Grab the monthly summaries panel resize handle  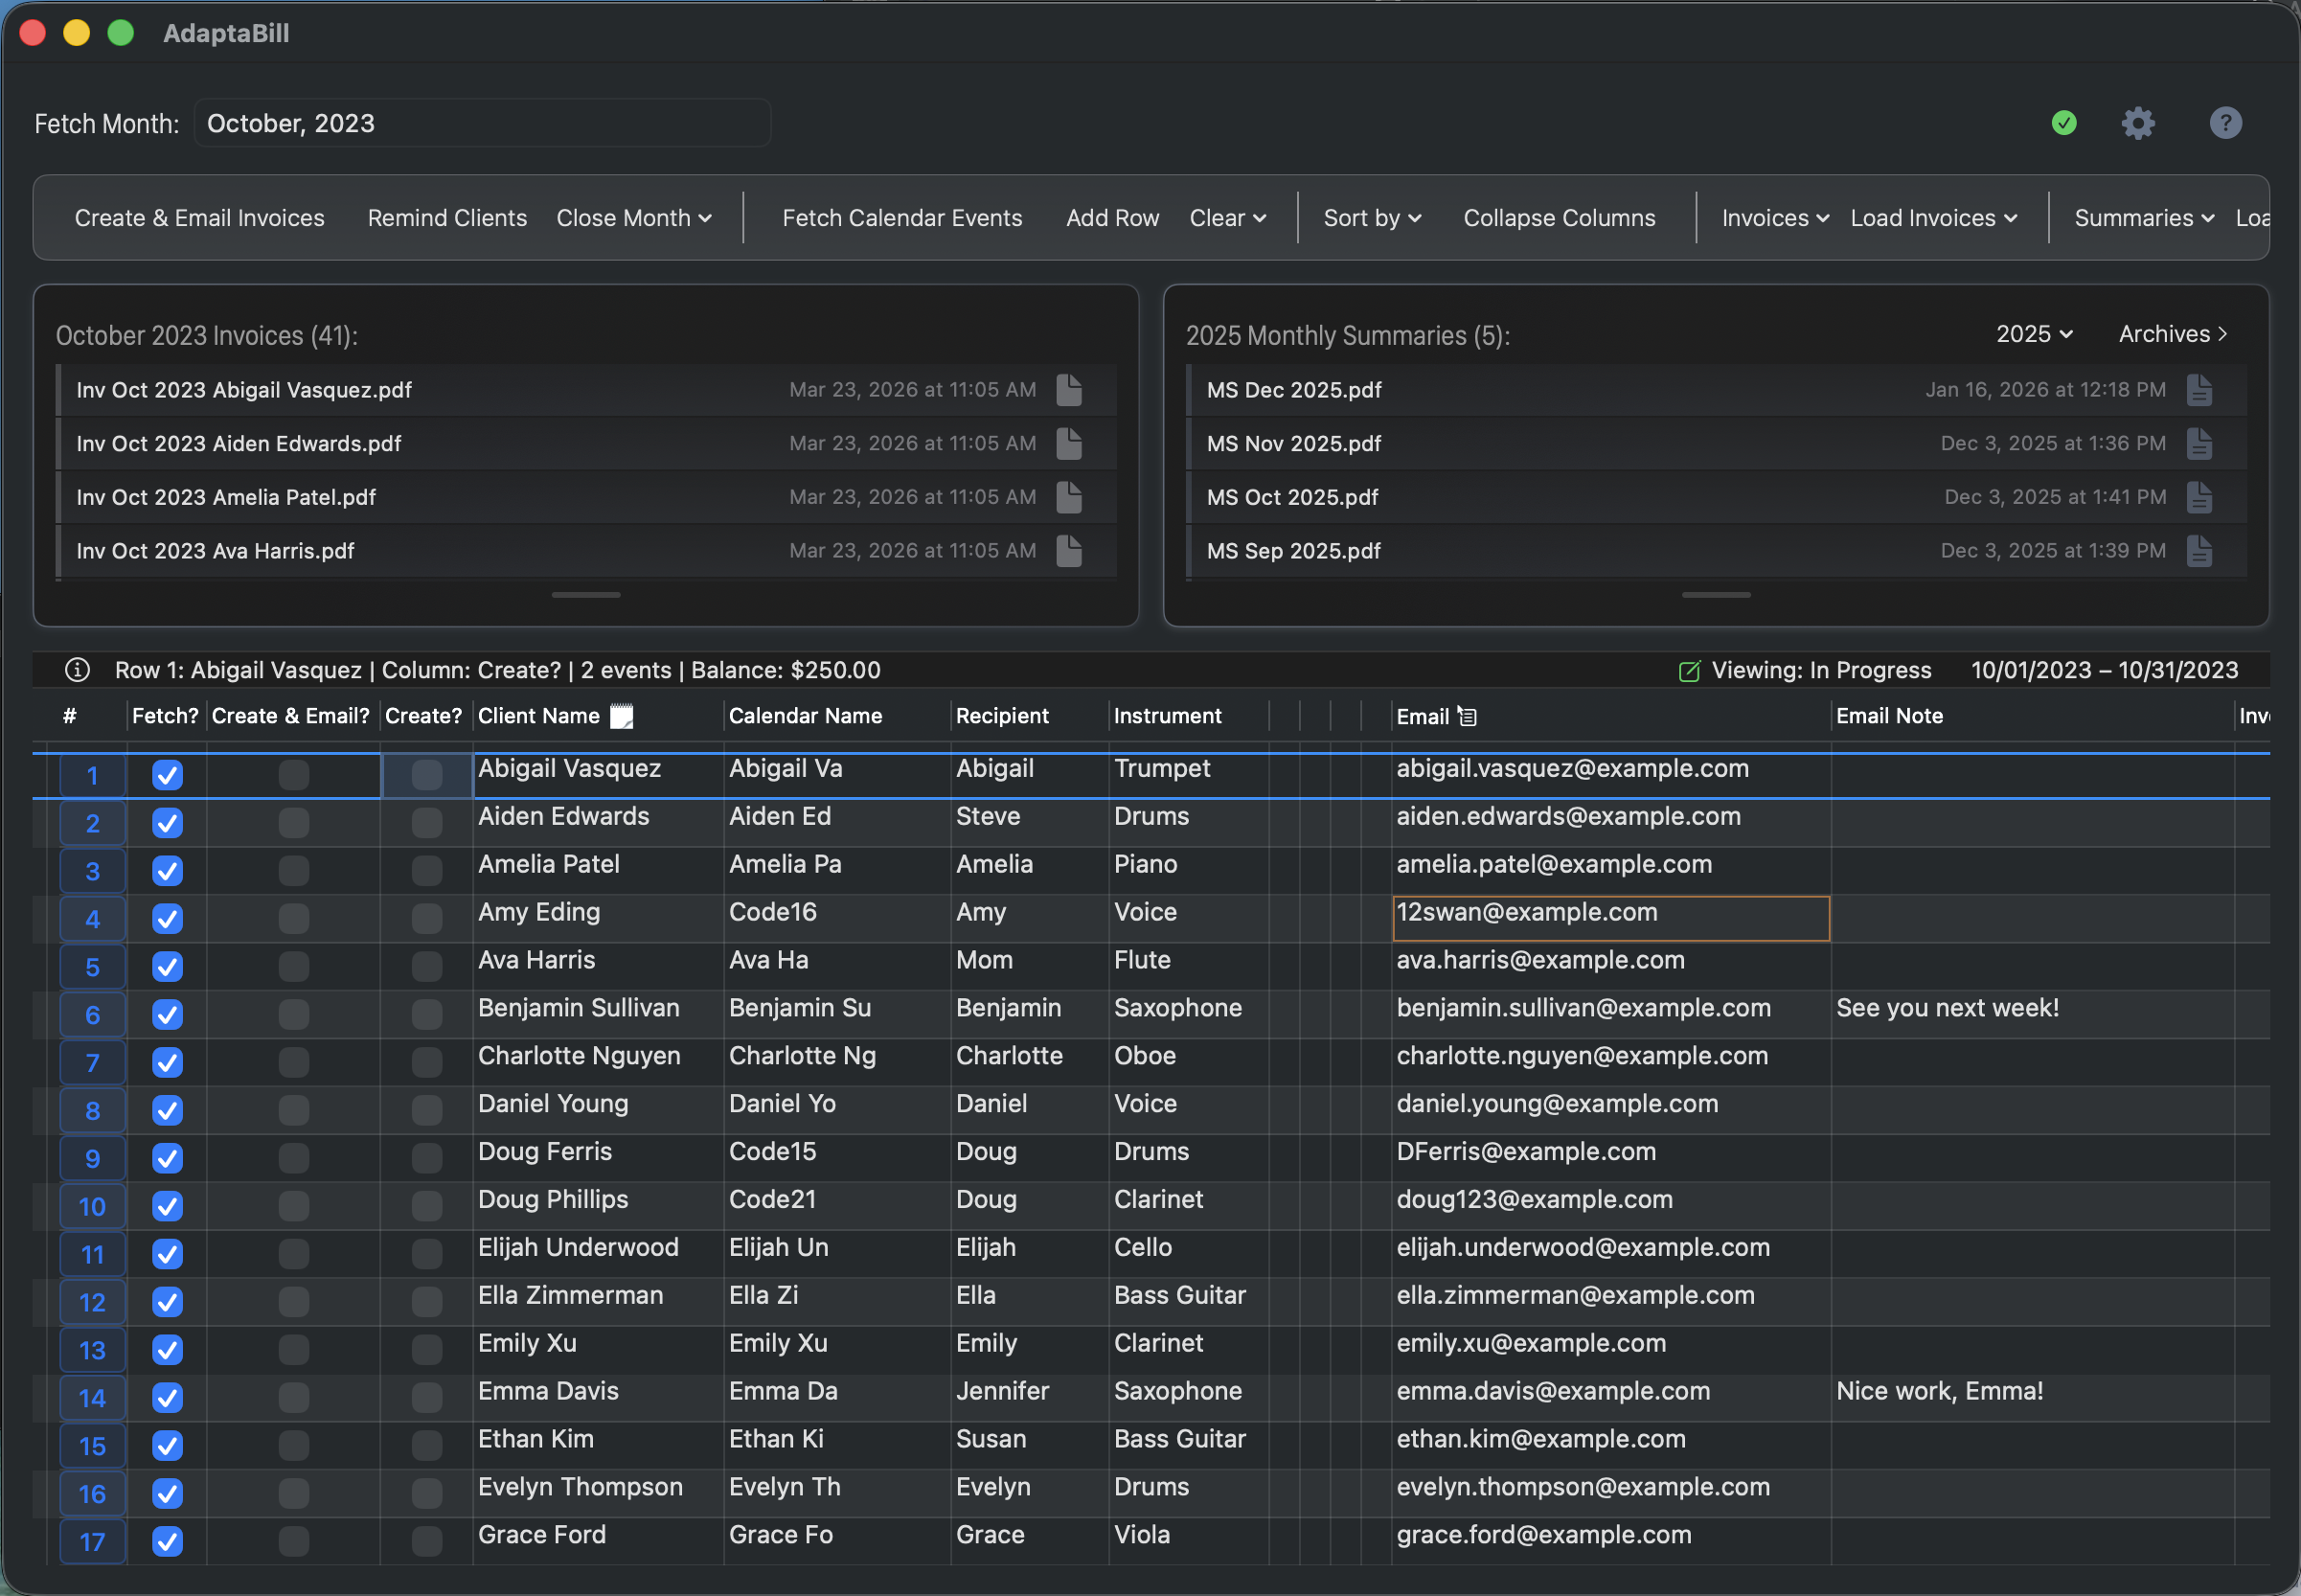(1716, 595)
